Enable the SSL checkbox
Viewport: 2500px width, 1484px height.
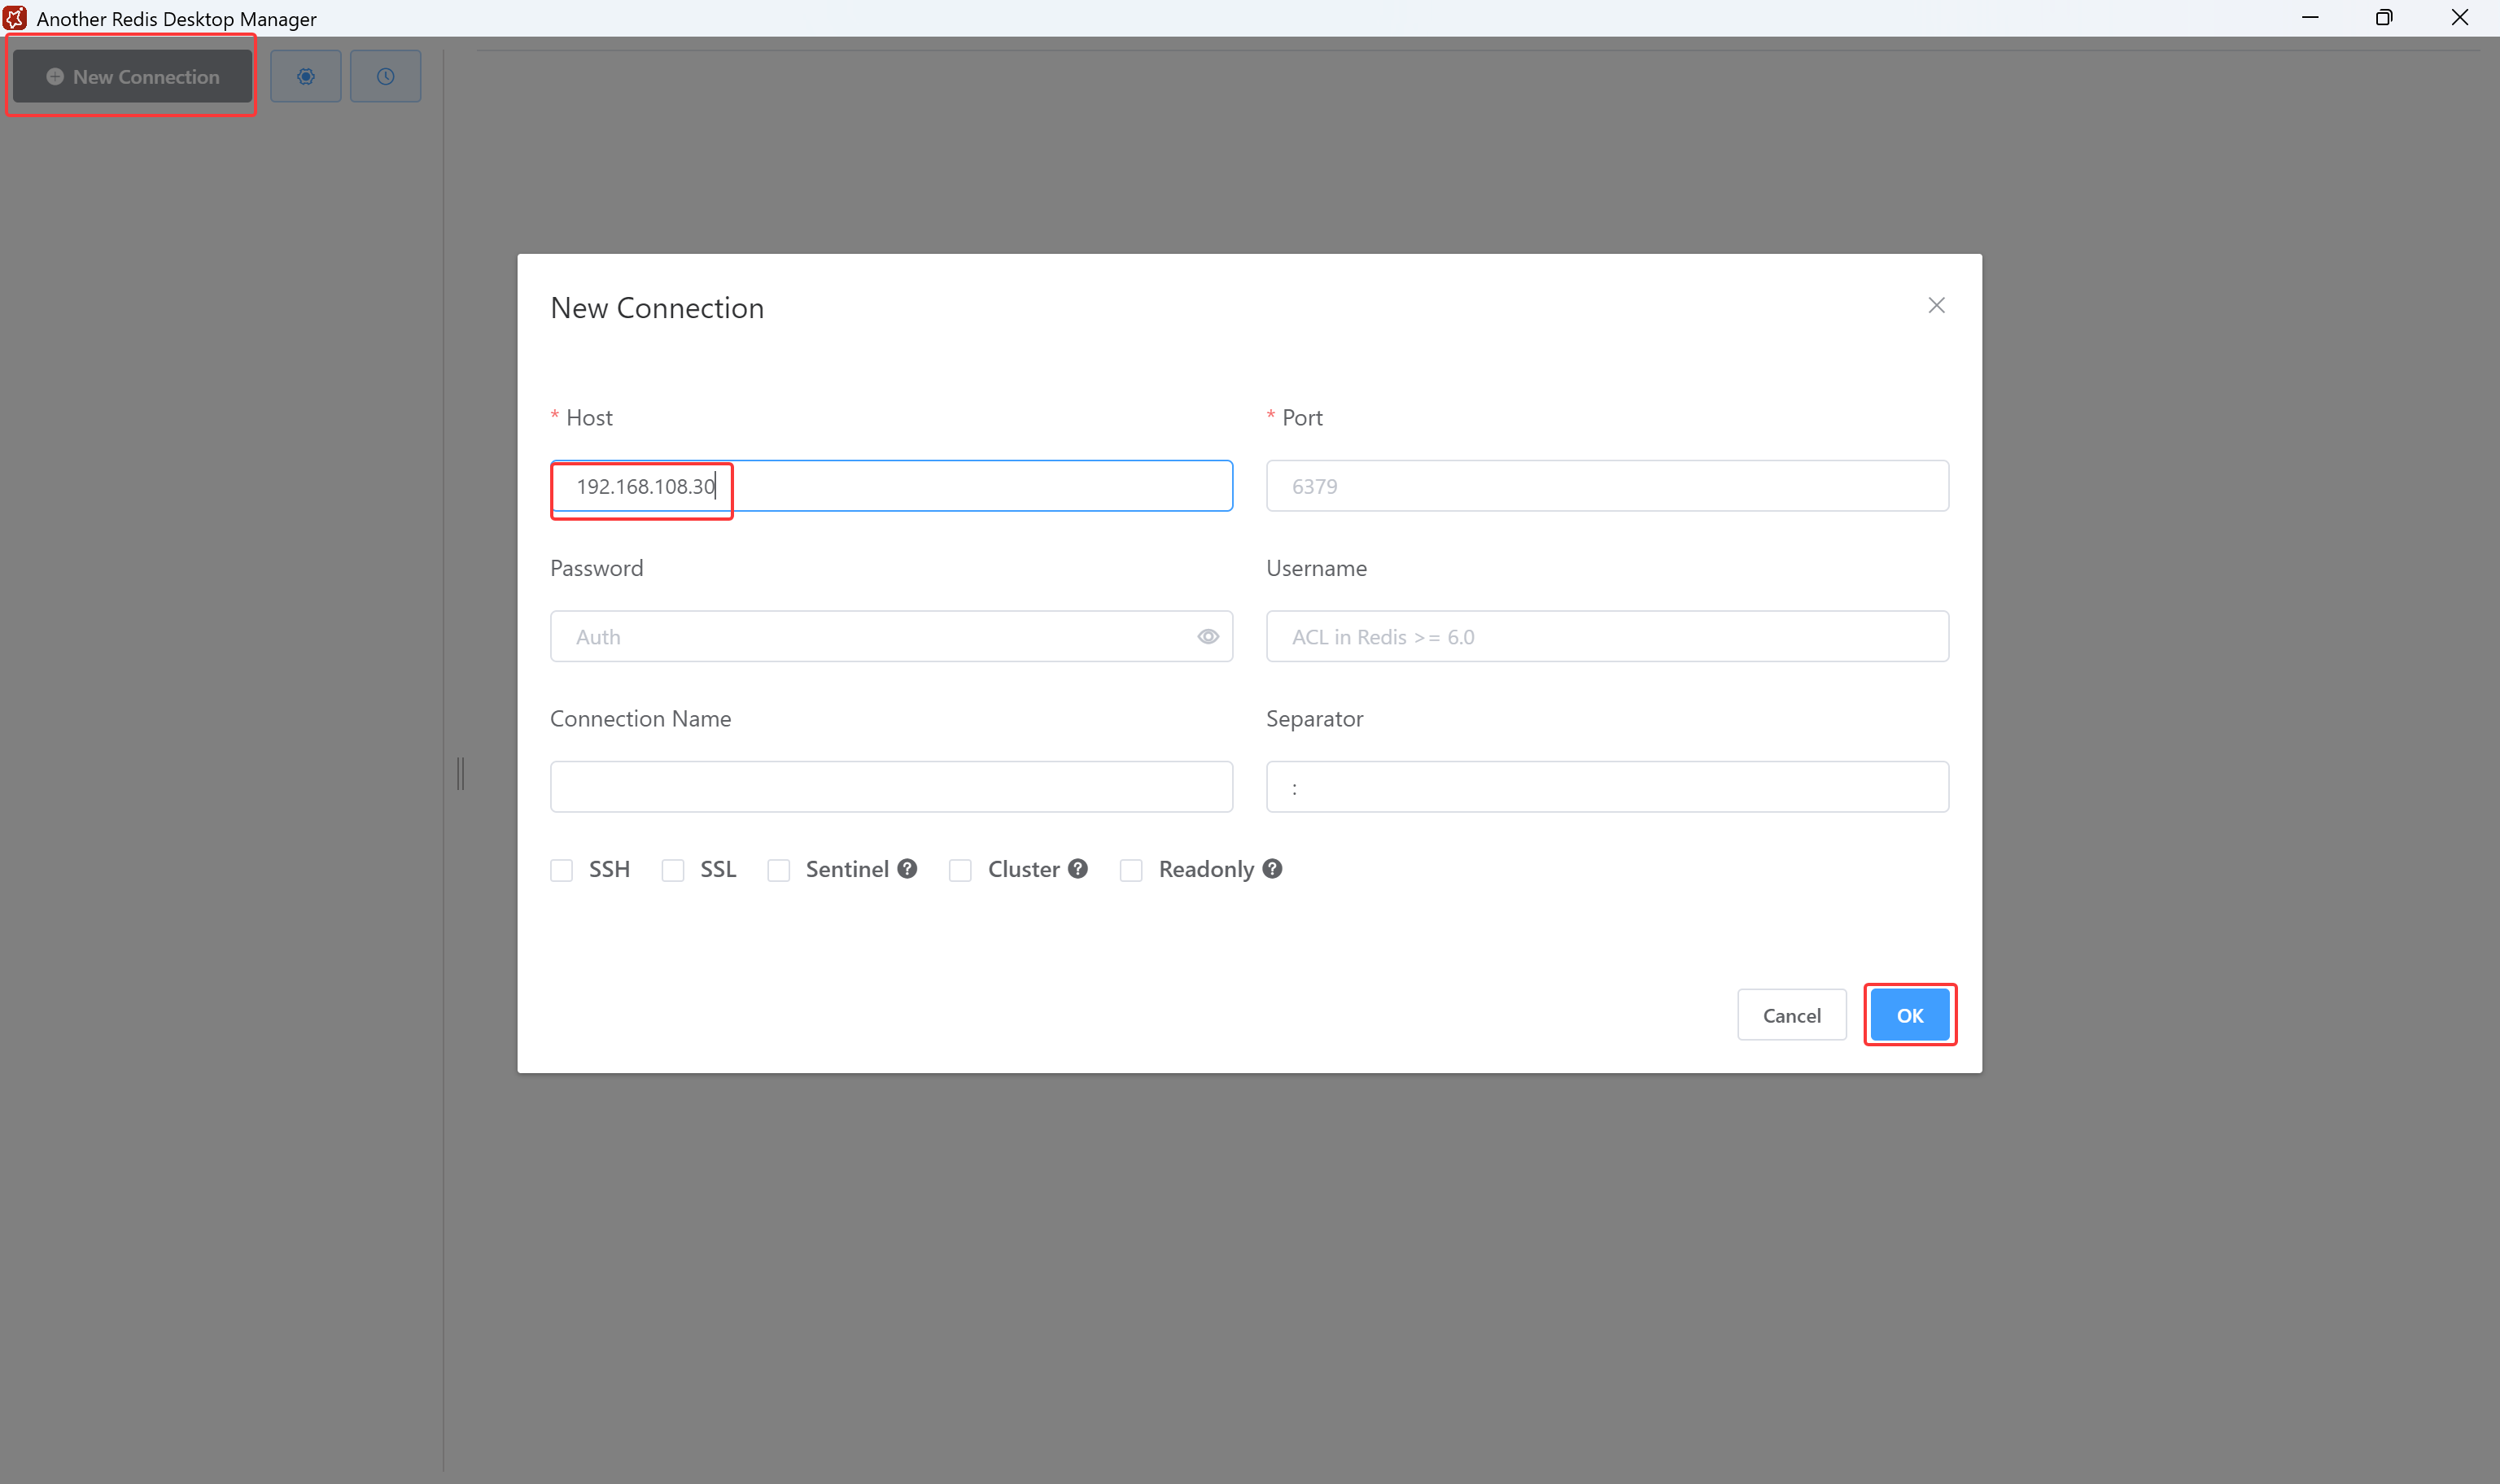(x=673, y=871)
